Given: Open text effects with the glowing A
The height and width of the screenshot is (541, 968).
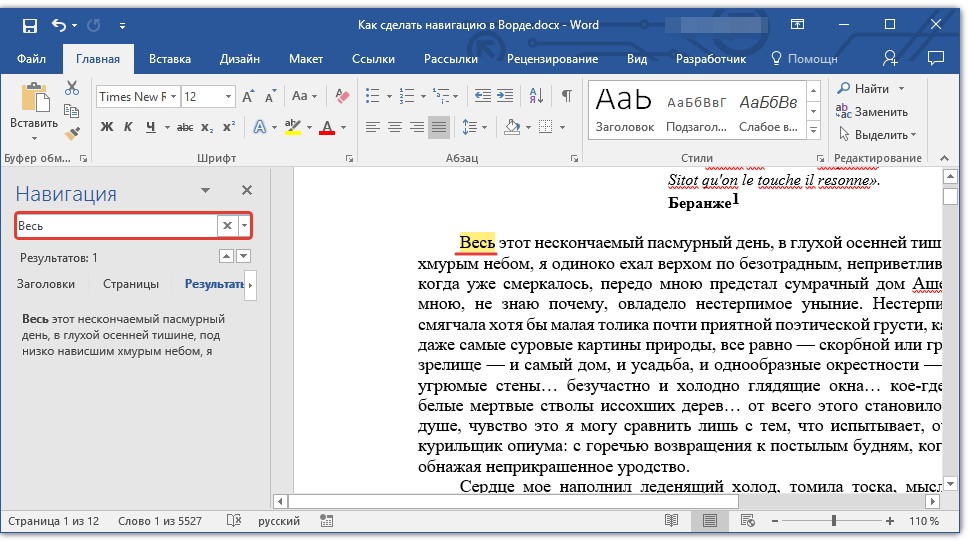Looking at the screenshot, I should pyautogui.click(x=260, y=127).
